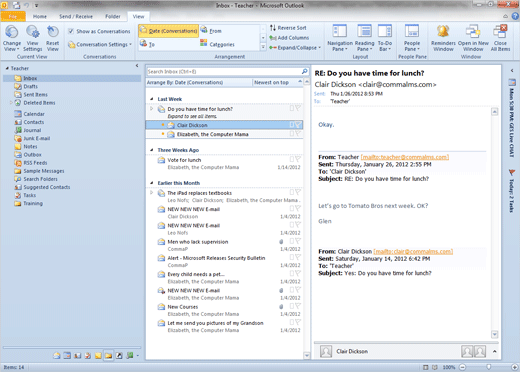Open the To-Do Bar dropdown
The height and width of the screenshot is (372, 520).
[385, 39]
